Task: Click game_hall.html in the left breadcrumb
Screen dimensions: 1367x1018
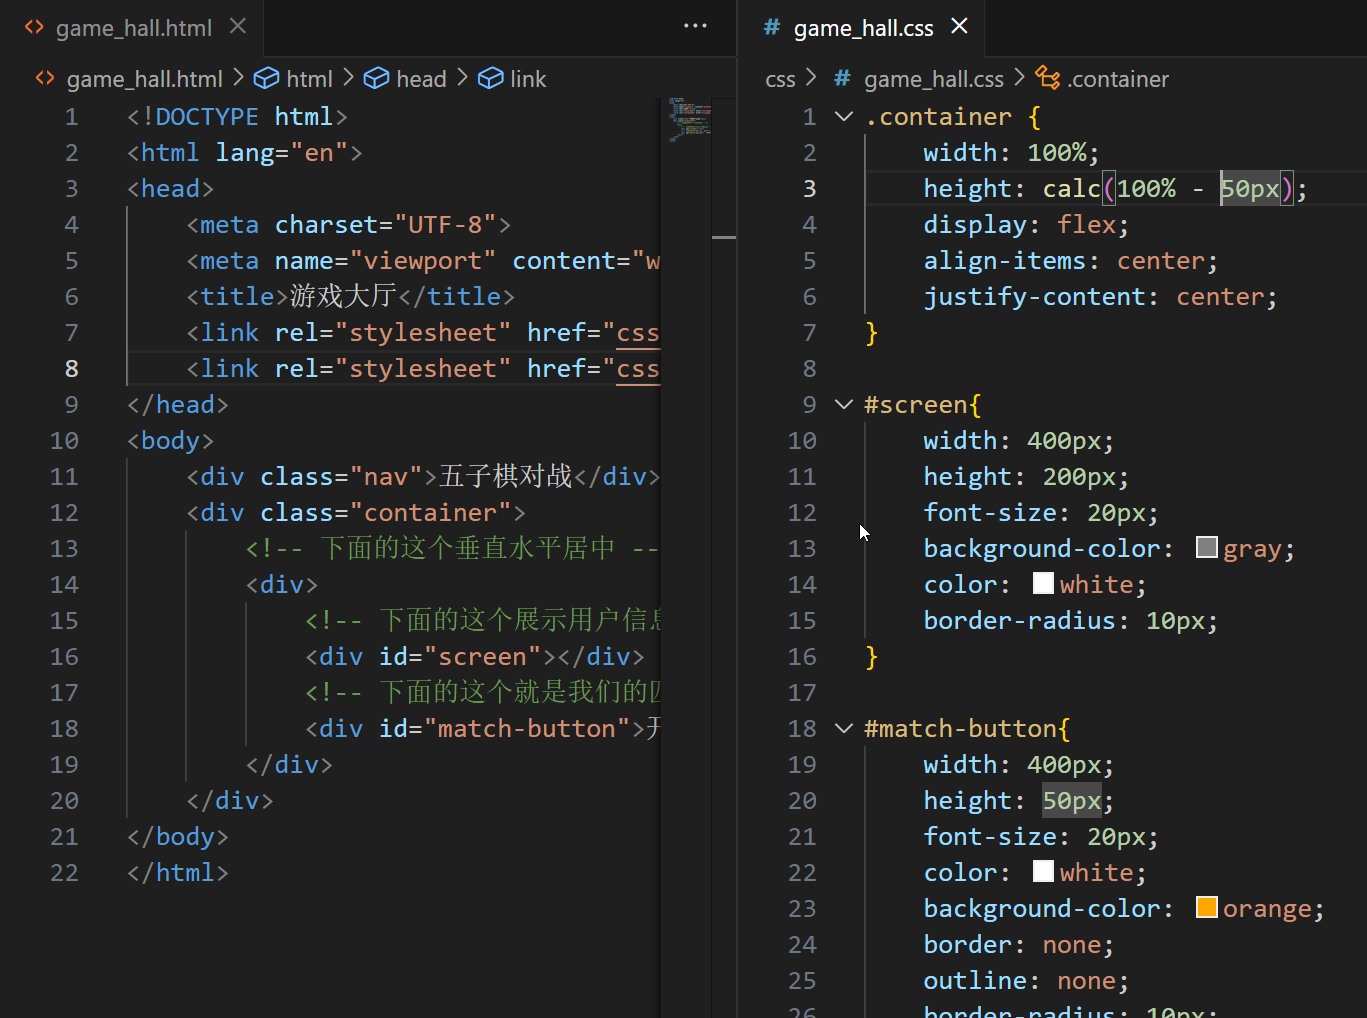Action: click(x=144, y=79)
